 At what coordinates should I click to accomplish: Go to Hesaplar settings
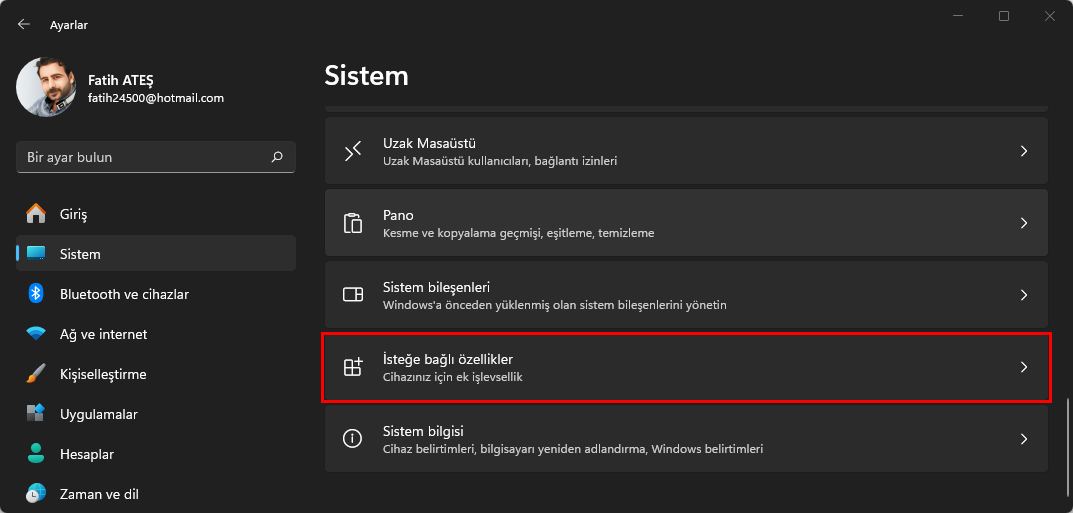coord(156,454)
